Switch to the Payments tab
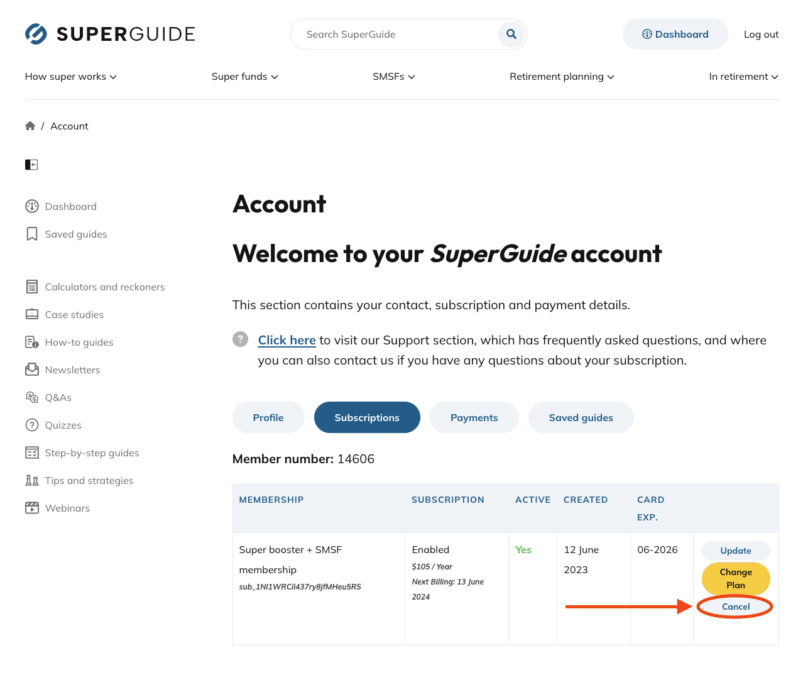This screenshot has height=675, width=803. coord(474,417)
